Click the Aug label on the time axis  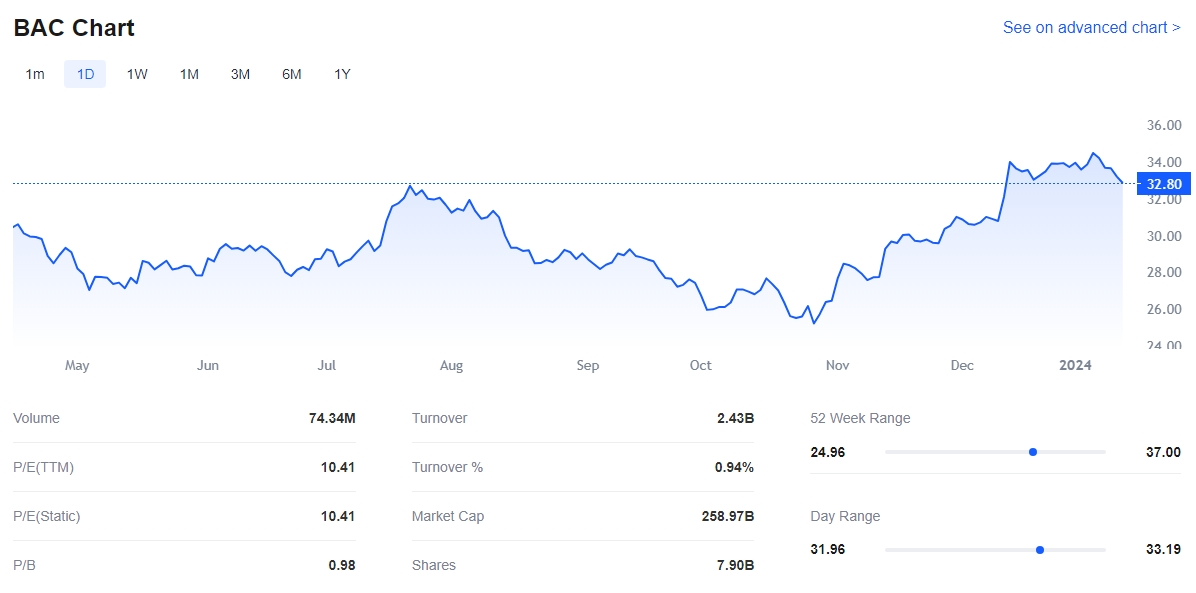click(x=451, y=365)
